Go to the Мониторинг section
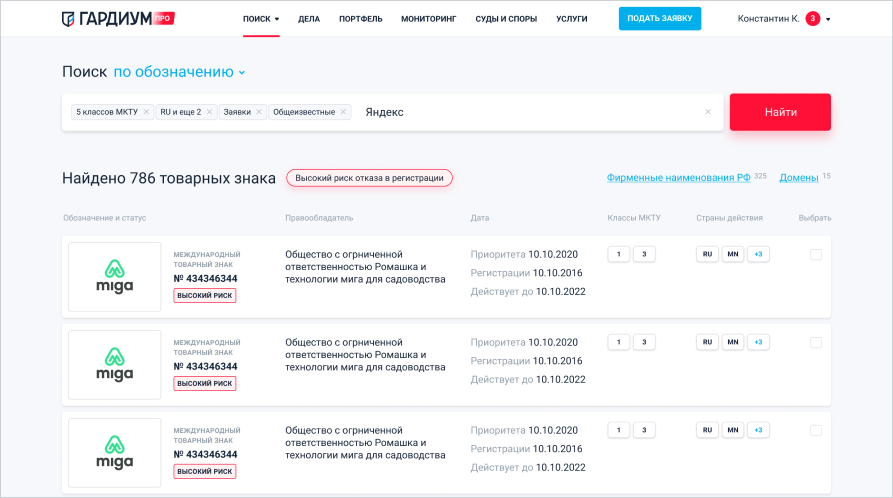The image size is (893, 498). pyautogui.click(x=428, y=19)
